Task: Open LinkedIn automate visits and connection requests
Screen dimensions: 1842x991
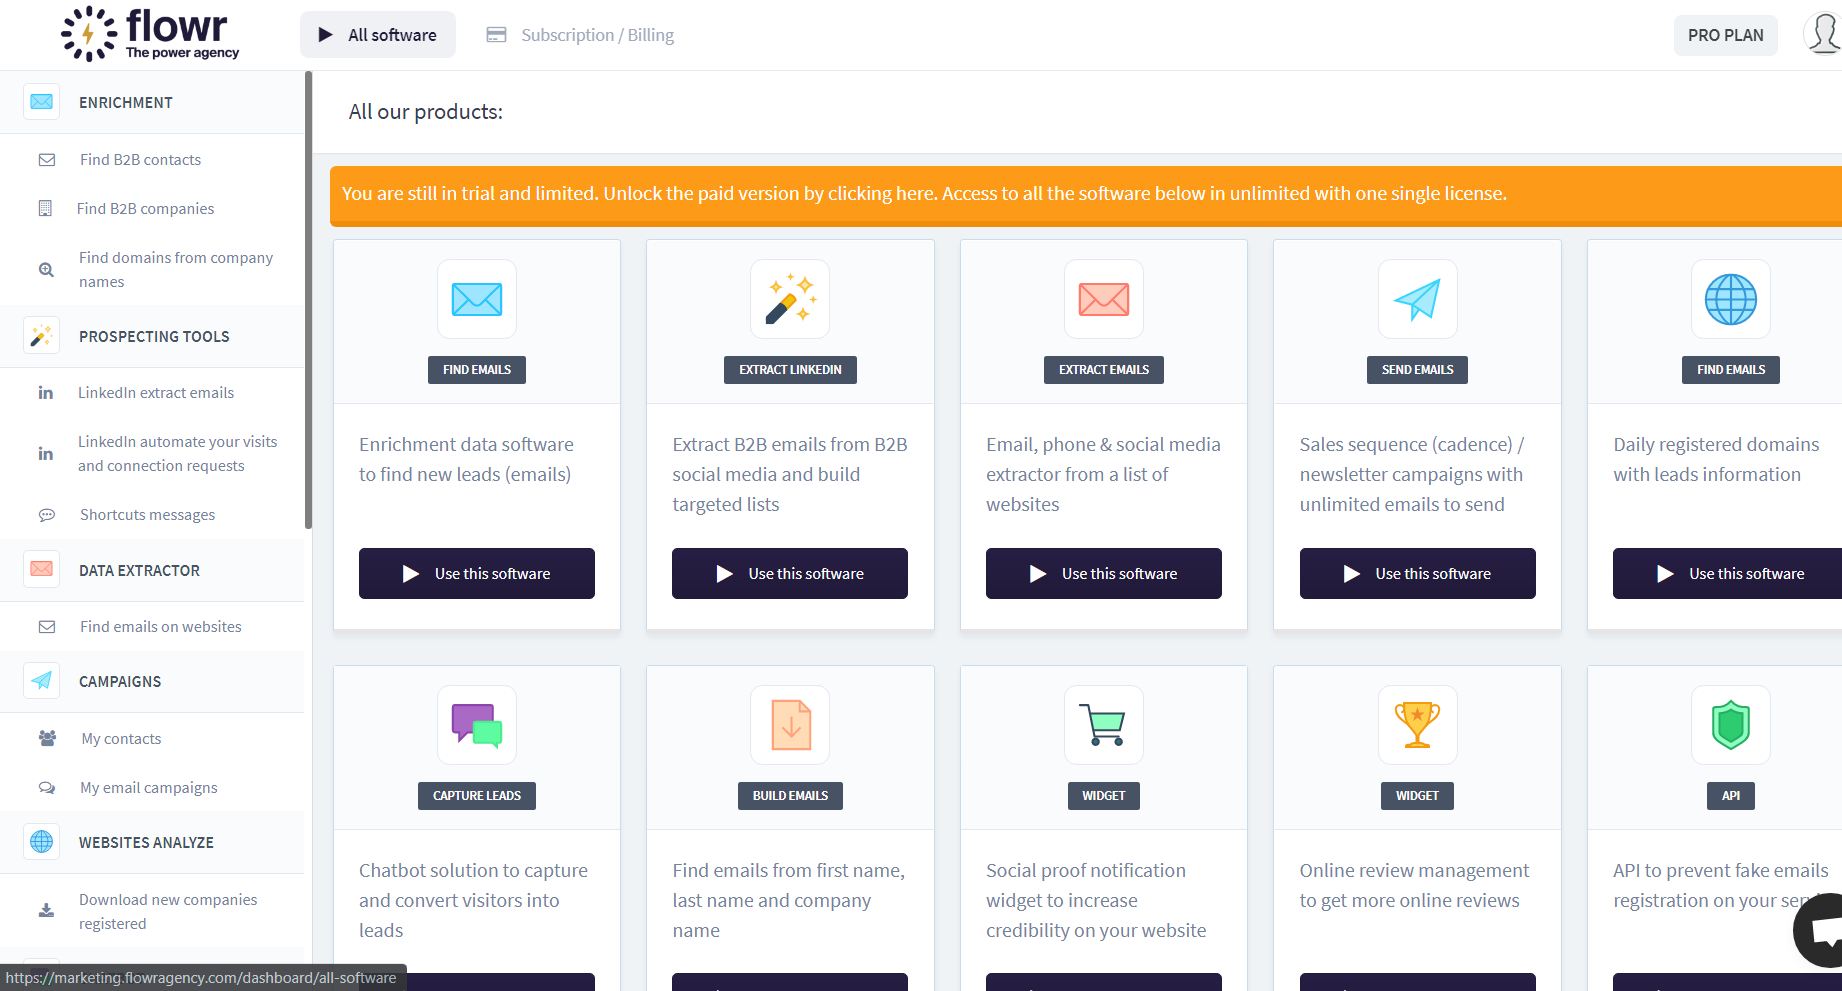Action: tap(177, 453)
